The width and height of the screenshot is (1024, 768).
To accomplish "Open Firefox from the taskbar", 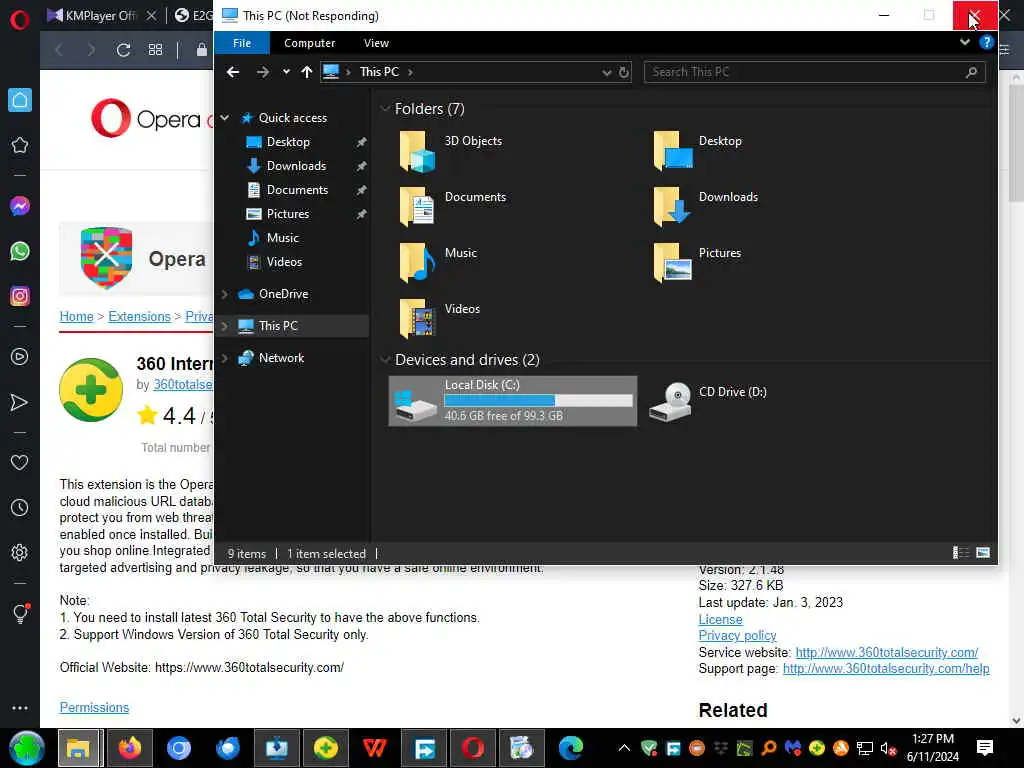I will [x=129, y=748].
